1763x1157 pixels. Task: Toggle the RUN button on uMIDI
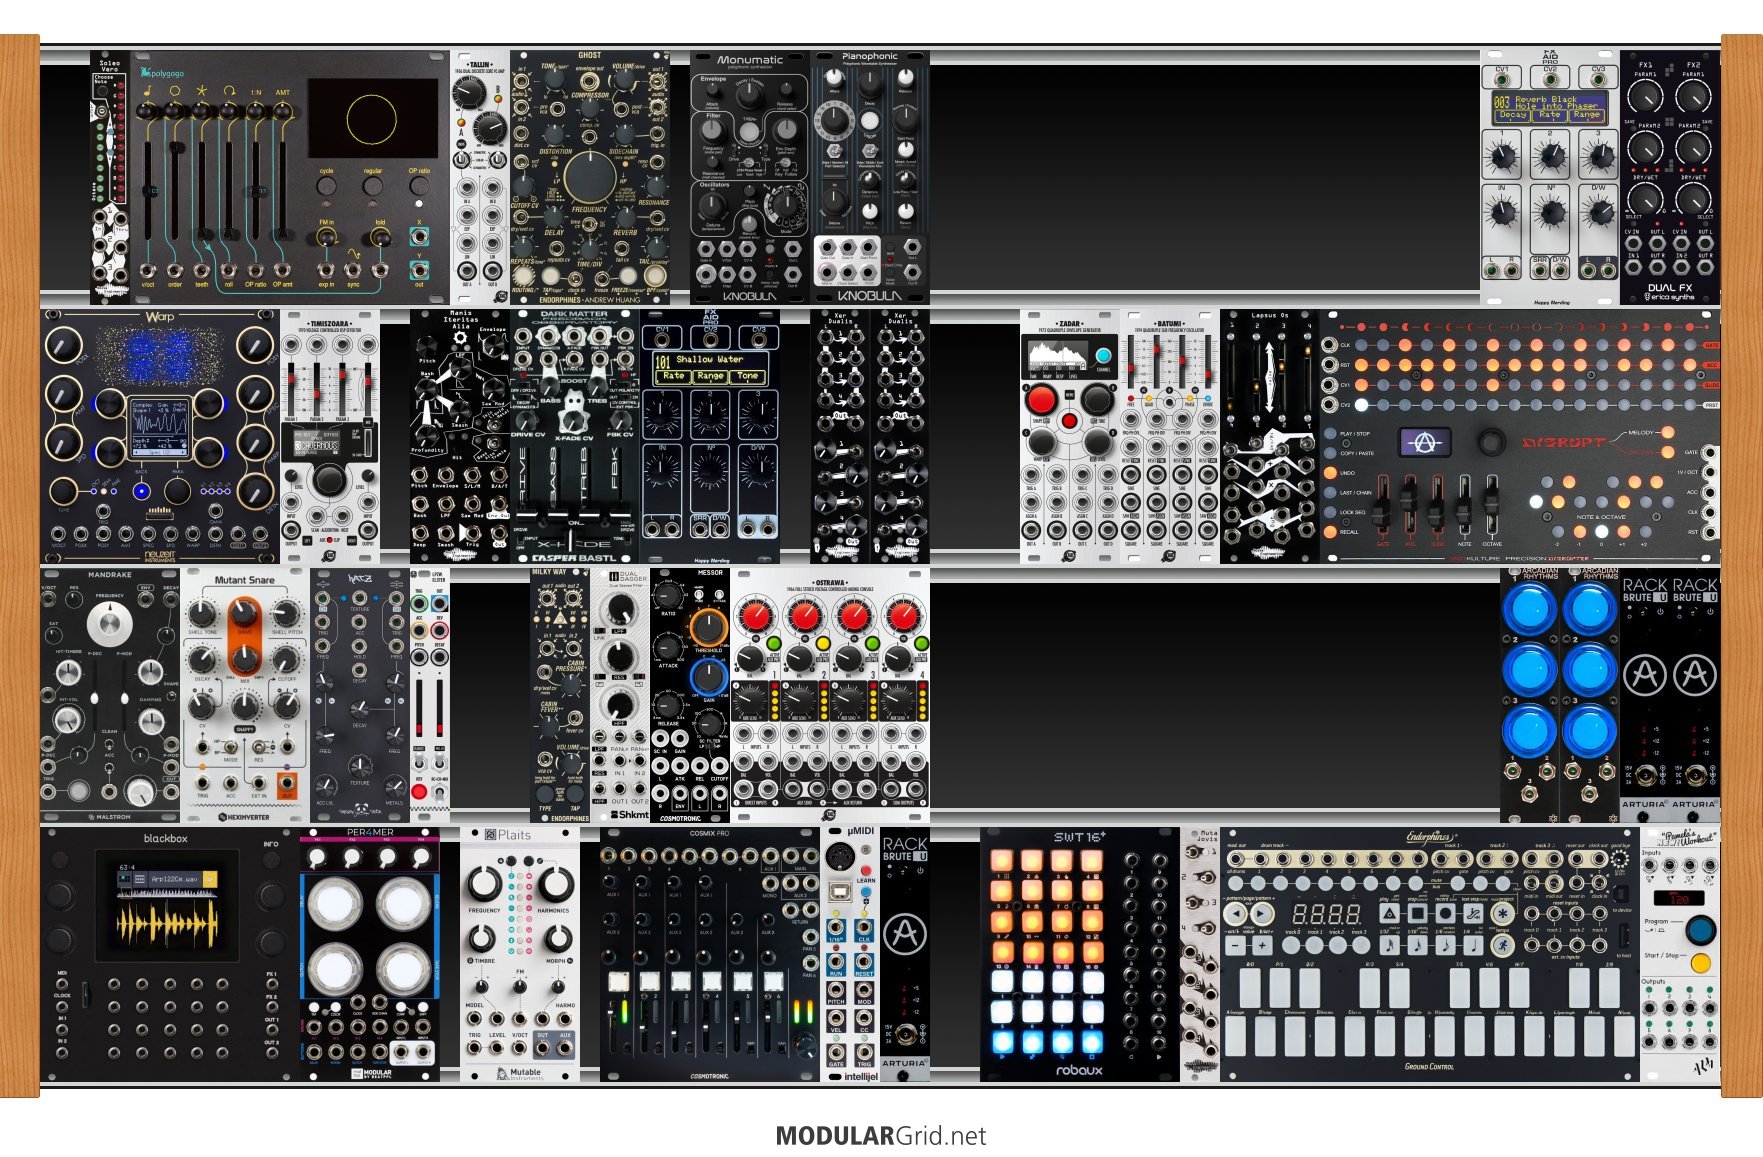point(836,964)
